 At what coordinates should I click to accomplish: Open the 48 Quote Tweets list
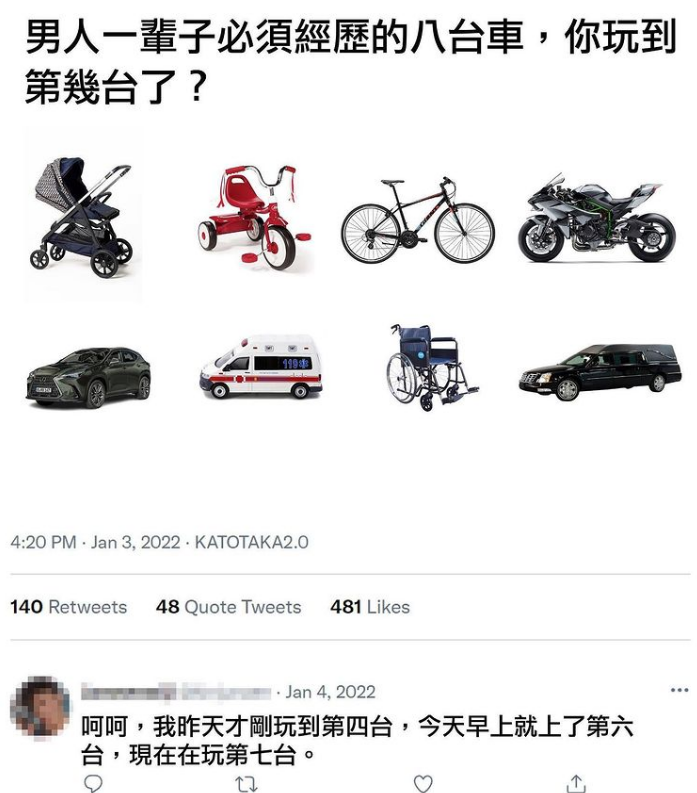[229, 607]
